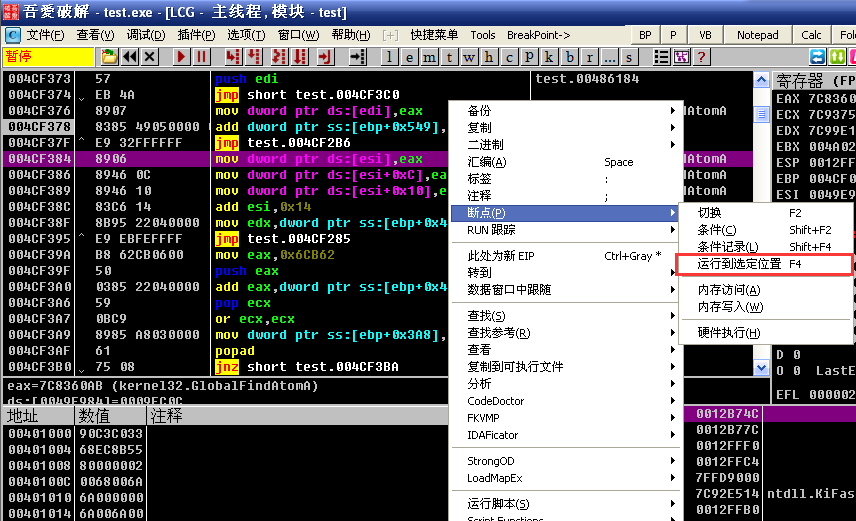Click disassembly scrollbar up arrow
Image resolution: width=856 pixels, height=521 pixels.
[762, 80]
